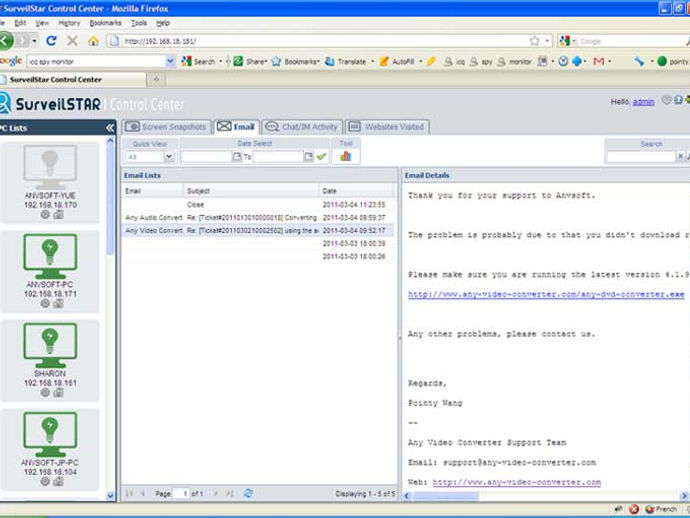The height and width of the screenshot is (518, 690).
Task: Switch to the Email tab
Action: (236, 127)
